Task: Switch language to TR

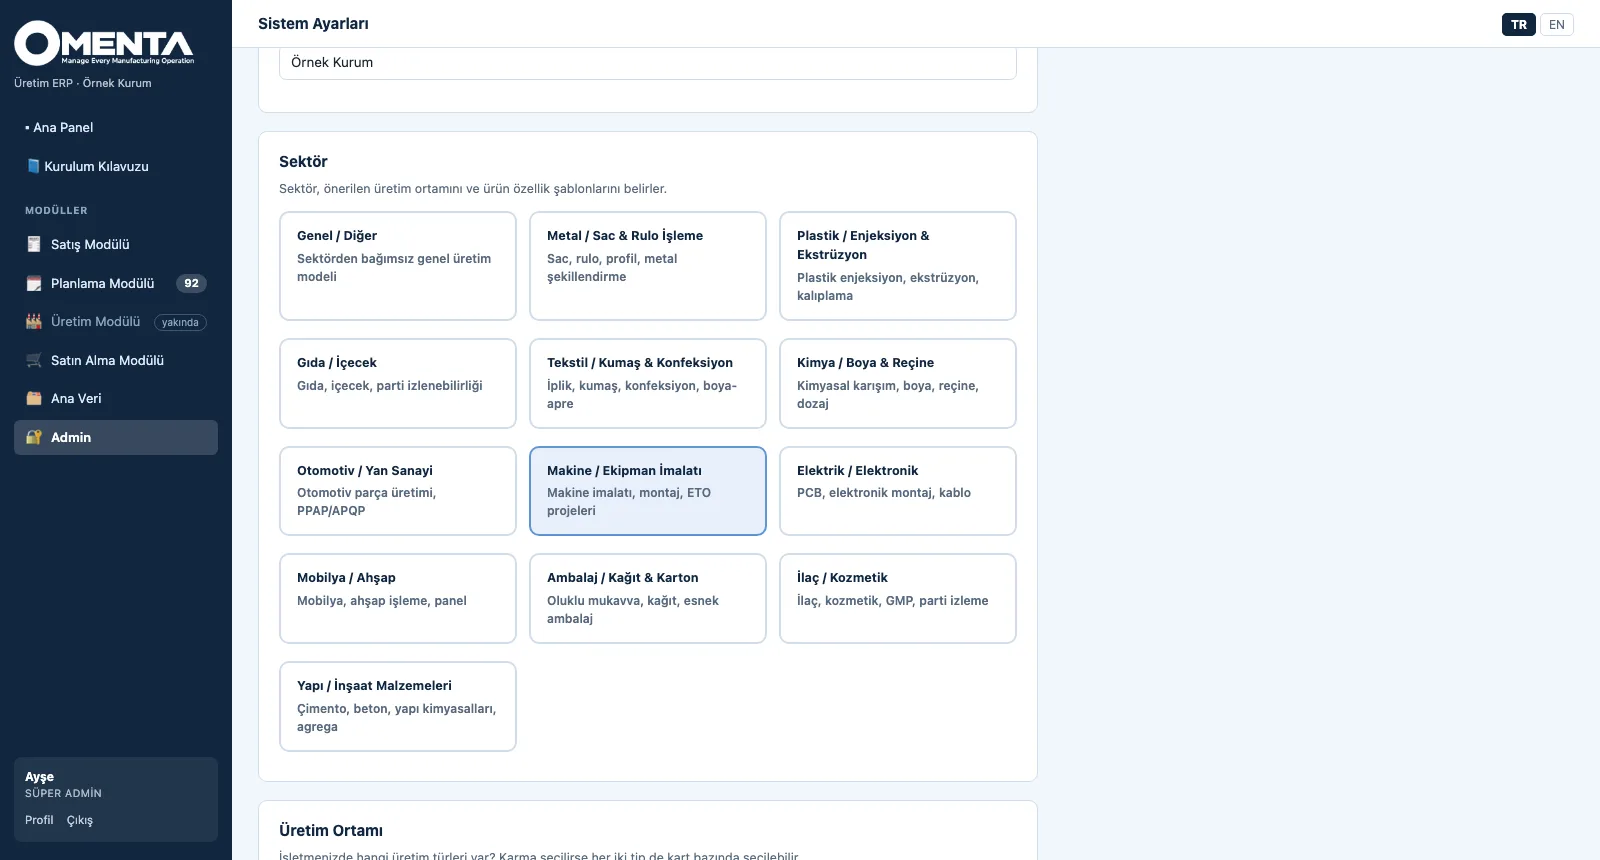Action: point(1519,24)
